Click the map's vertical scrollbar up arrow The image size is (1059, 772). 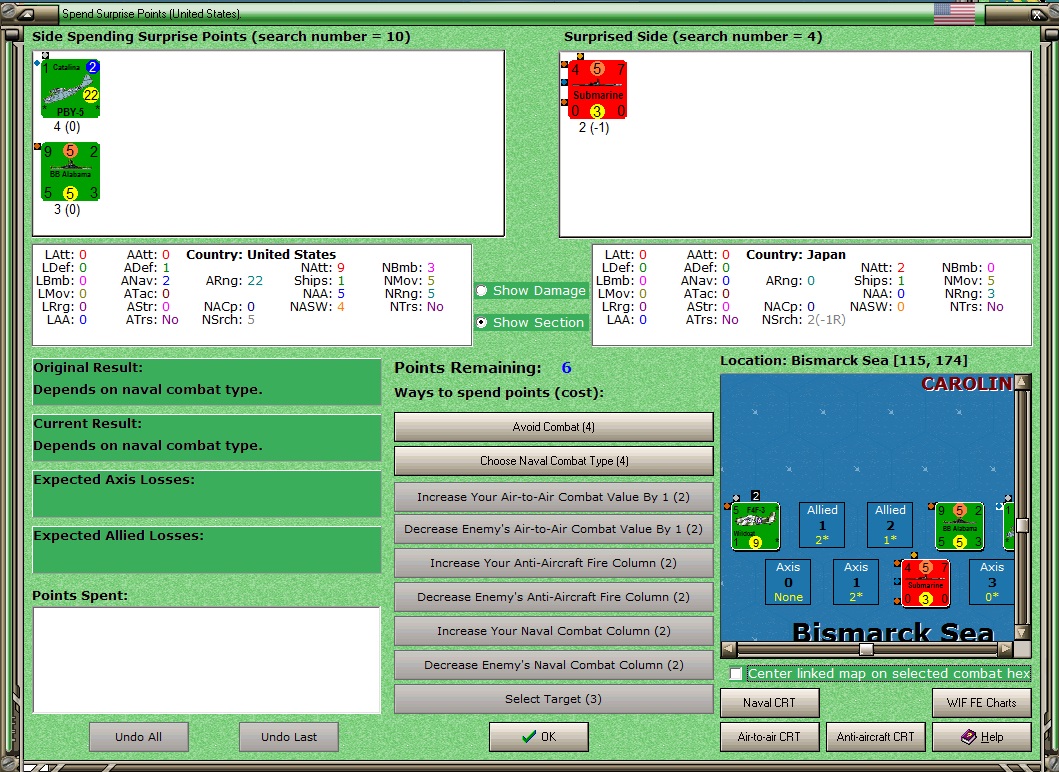1023,382
